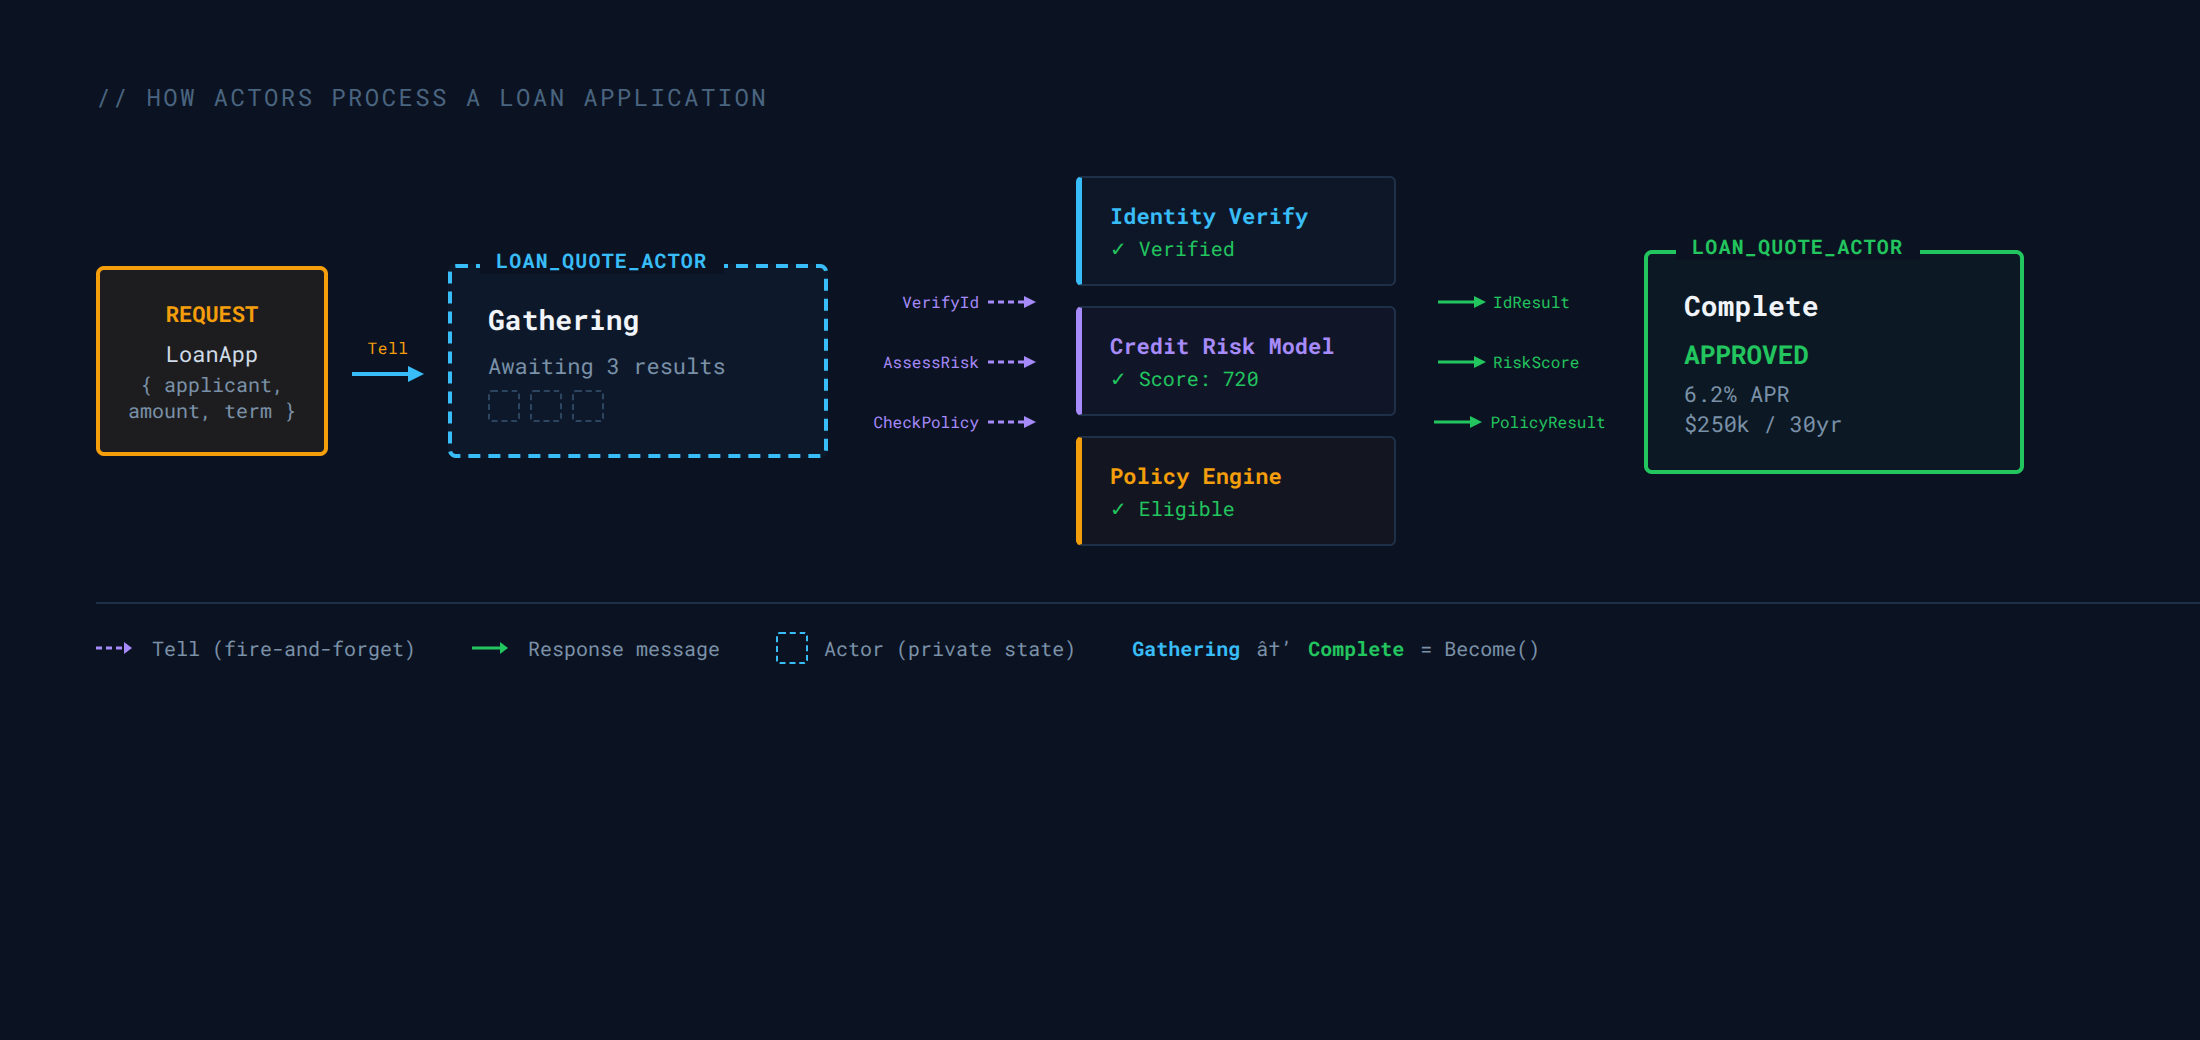Select the LOAN_QUOTE_ACTOR Complete state box
The image size is (2200, 1040).
pyautogui.click(x=1833, y=360)
